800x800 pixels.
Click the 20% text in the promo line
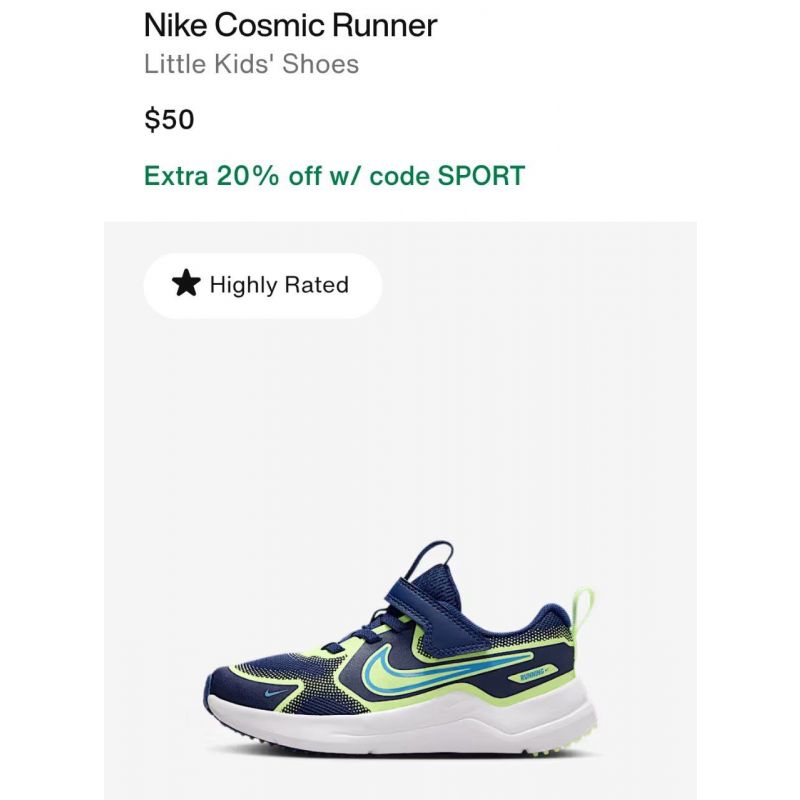[248, 176]
